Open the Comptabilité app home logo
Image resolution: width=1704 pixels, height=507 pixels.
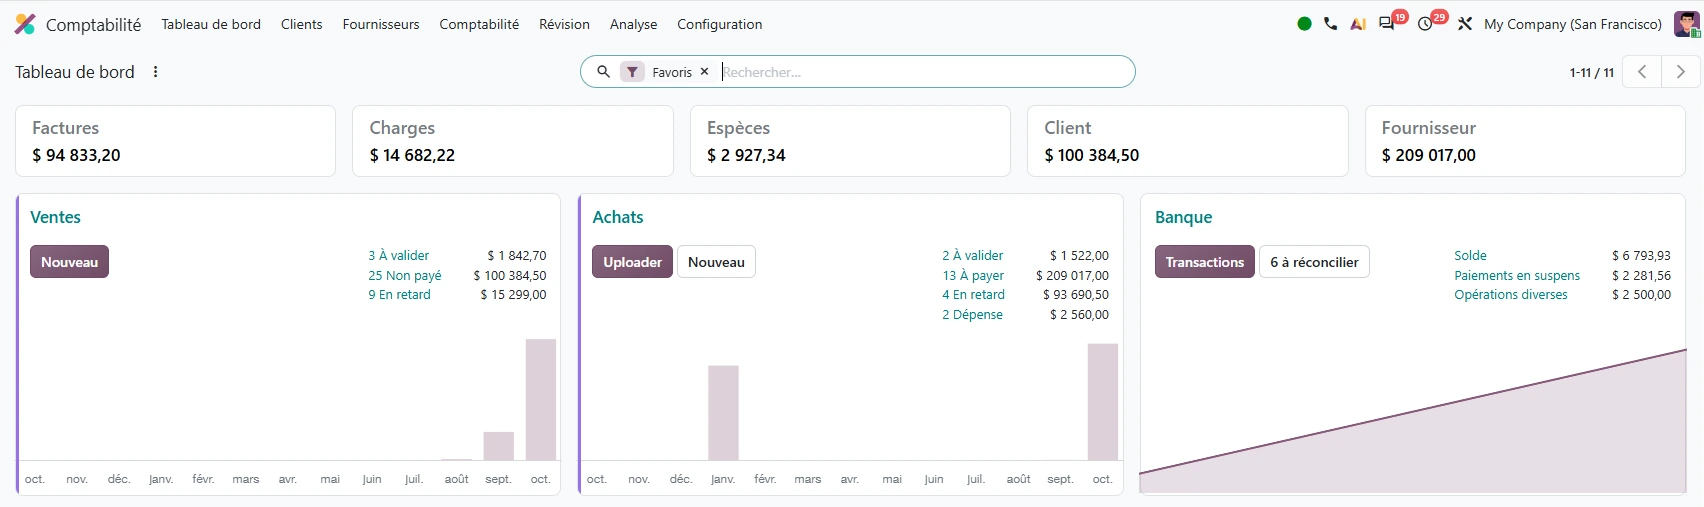click(25, 24)
